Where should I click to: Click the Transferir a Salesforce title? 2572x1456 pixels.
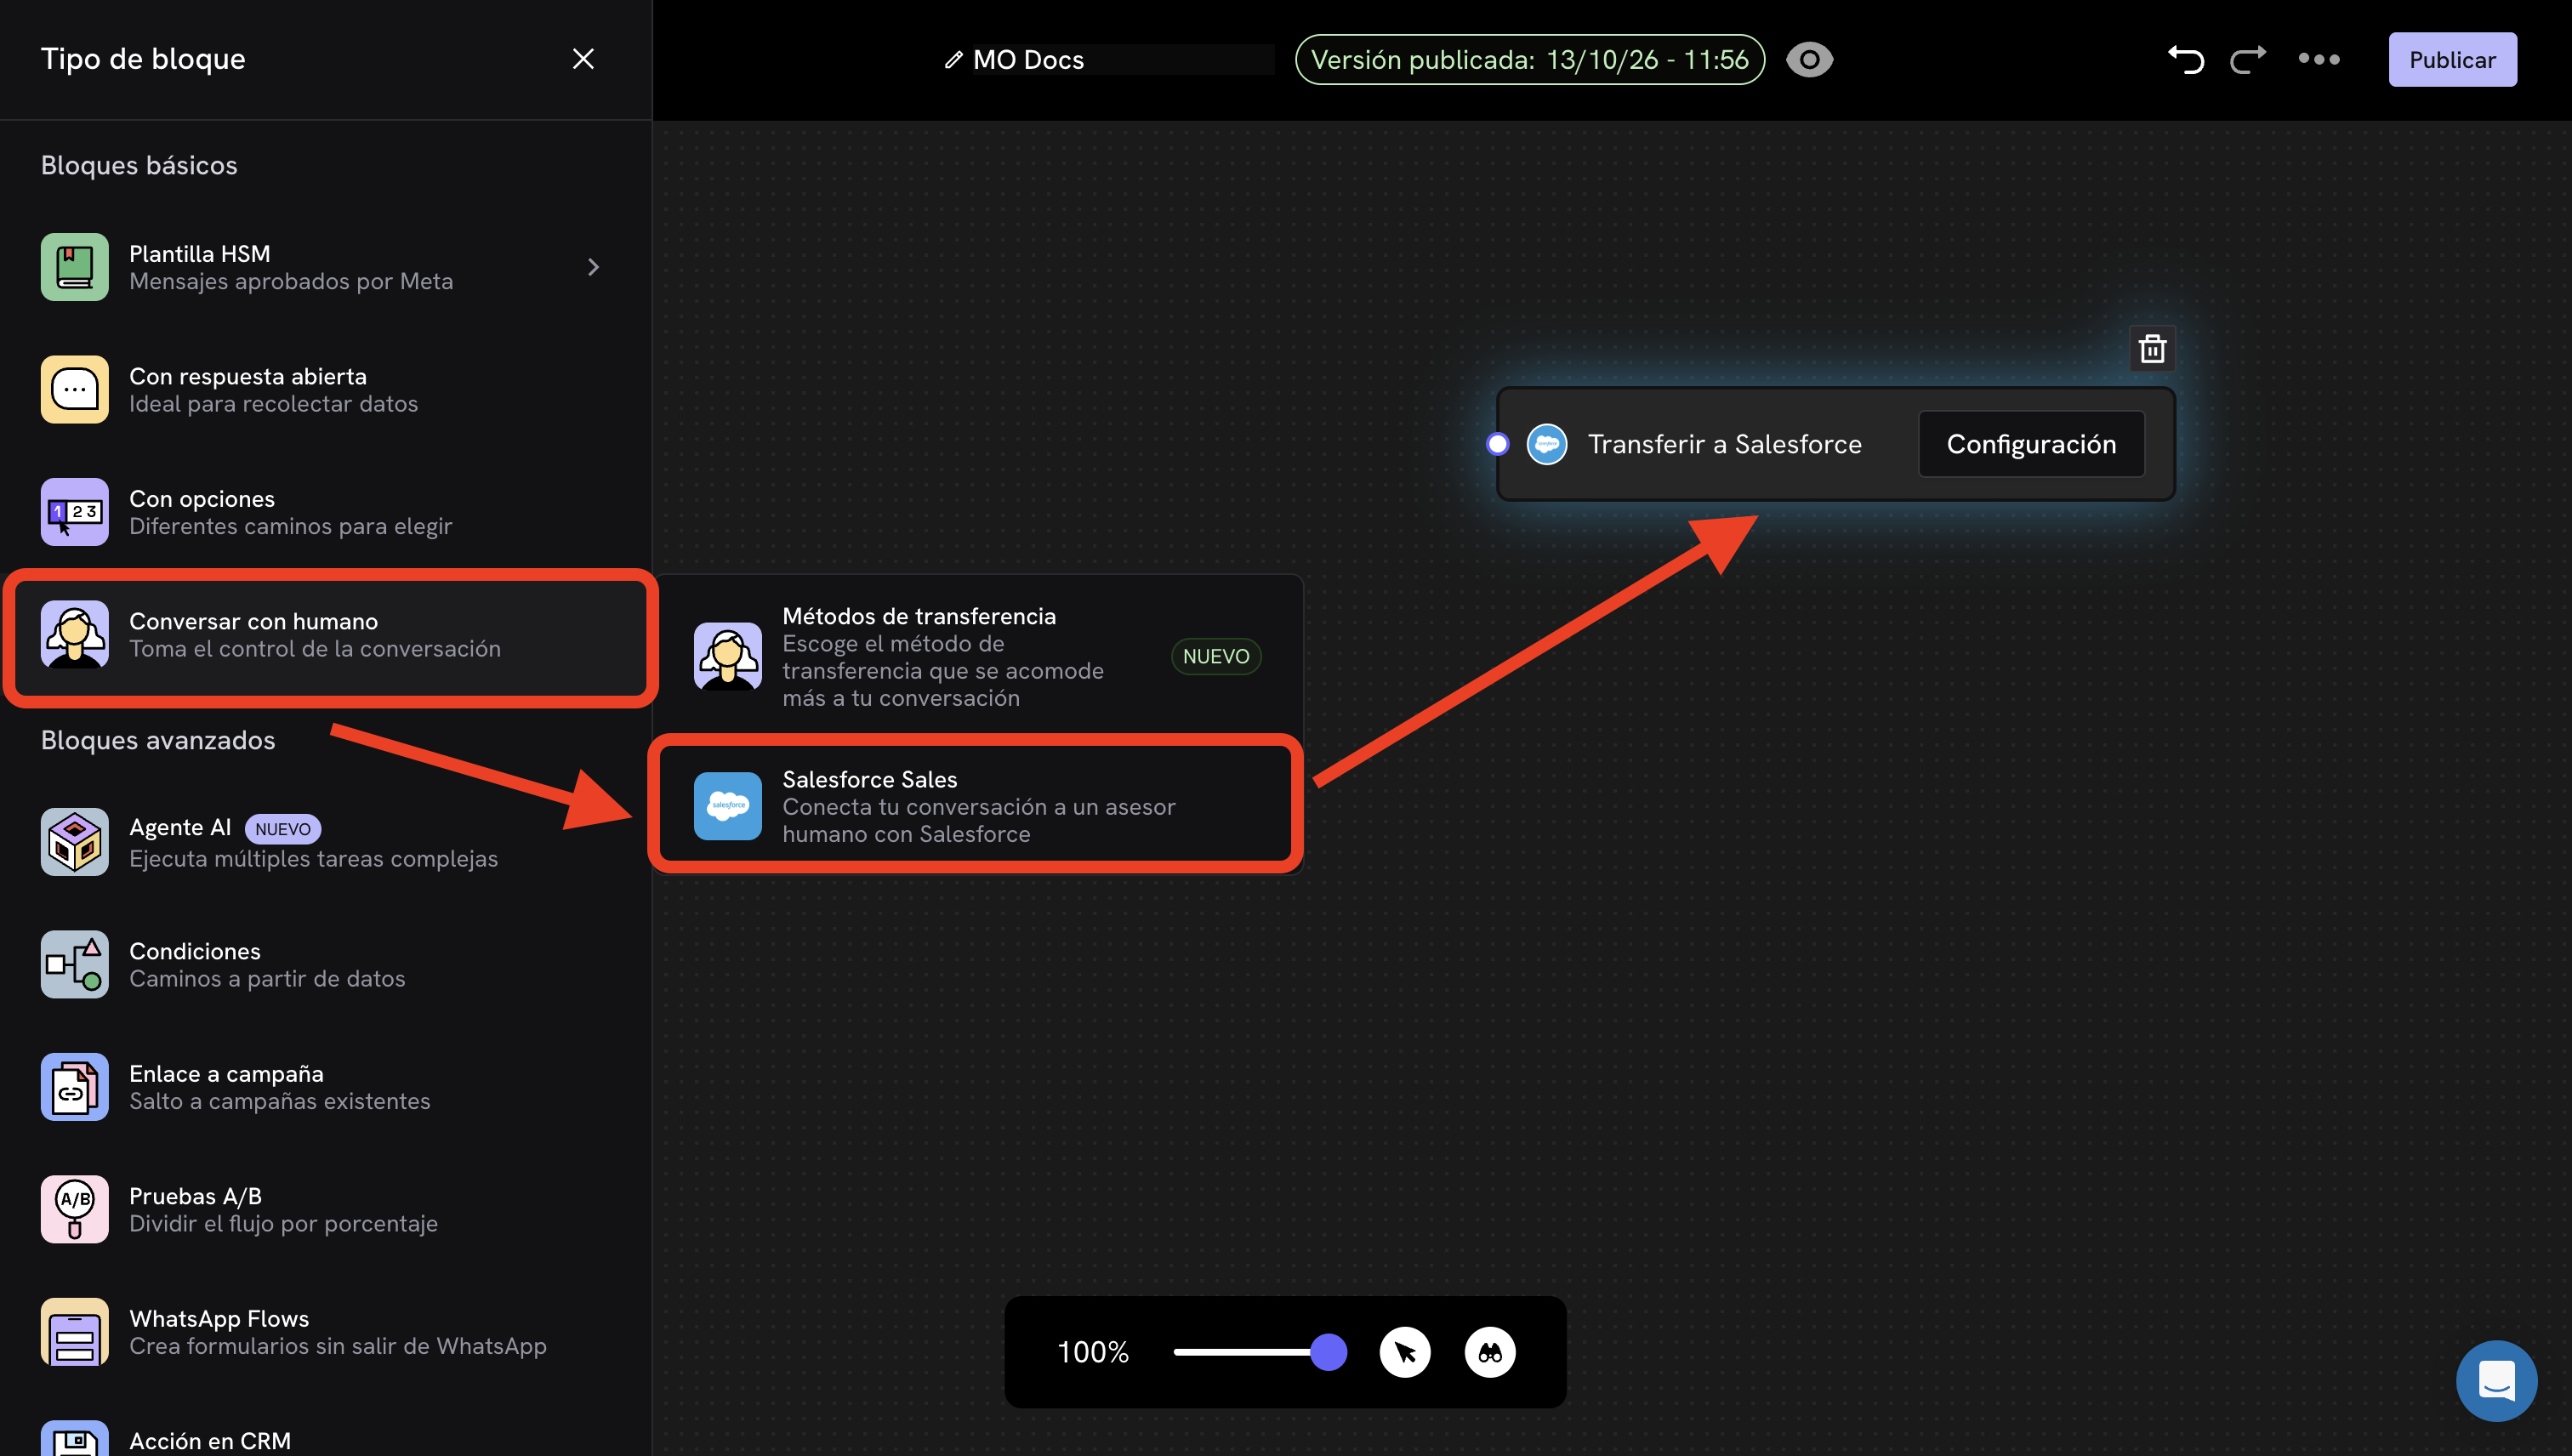click(1724, 444)
